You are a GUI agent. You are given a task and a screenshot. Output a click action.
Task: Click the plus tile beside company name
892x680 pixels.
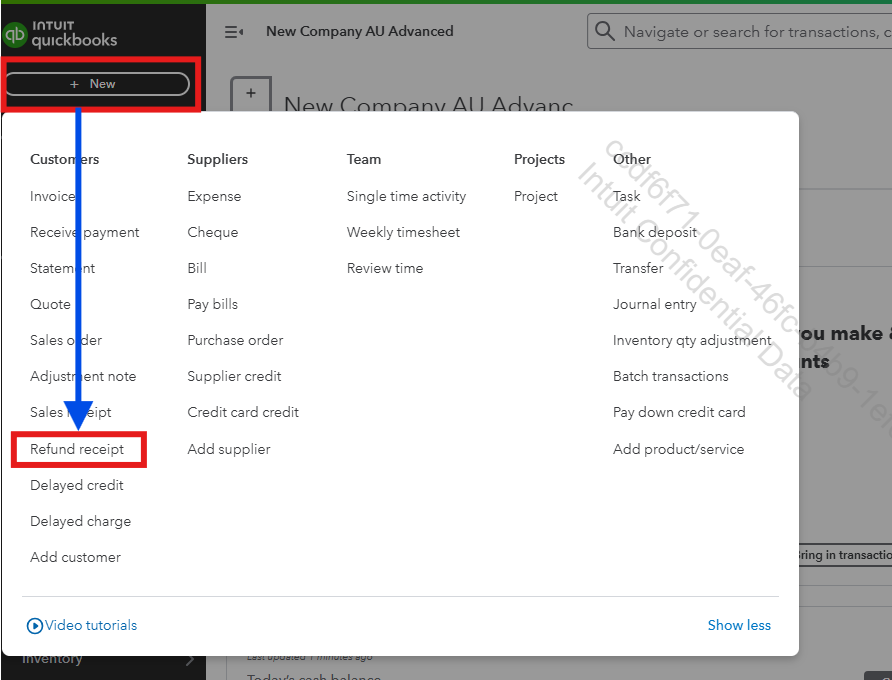(251, 94)
